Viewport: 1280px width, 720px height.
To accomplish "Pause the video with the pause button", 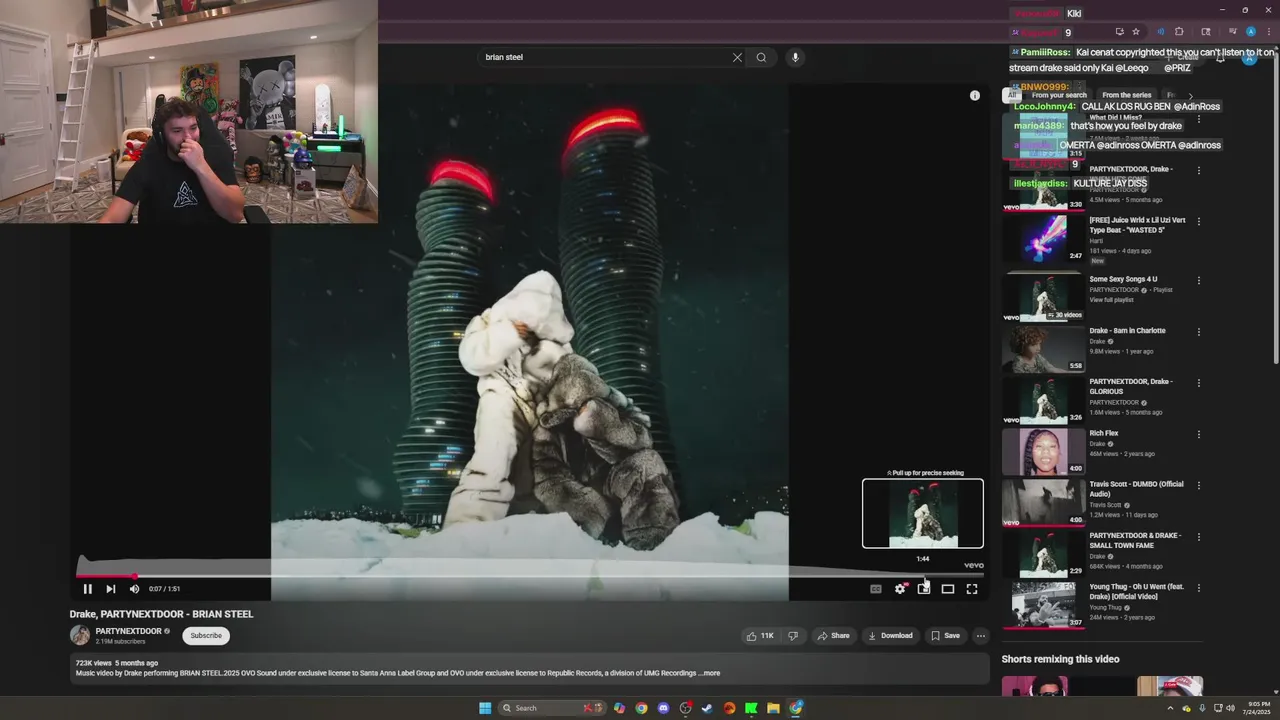I will point(87,589).
